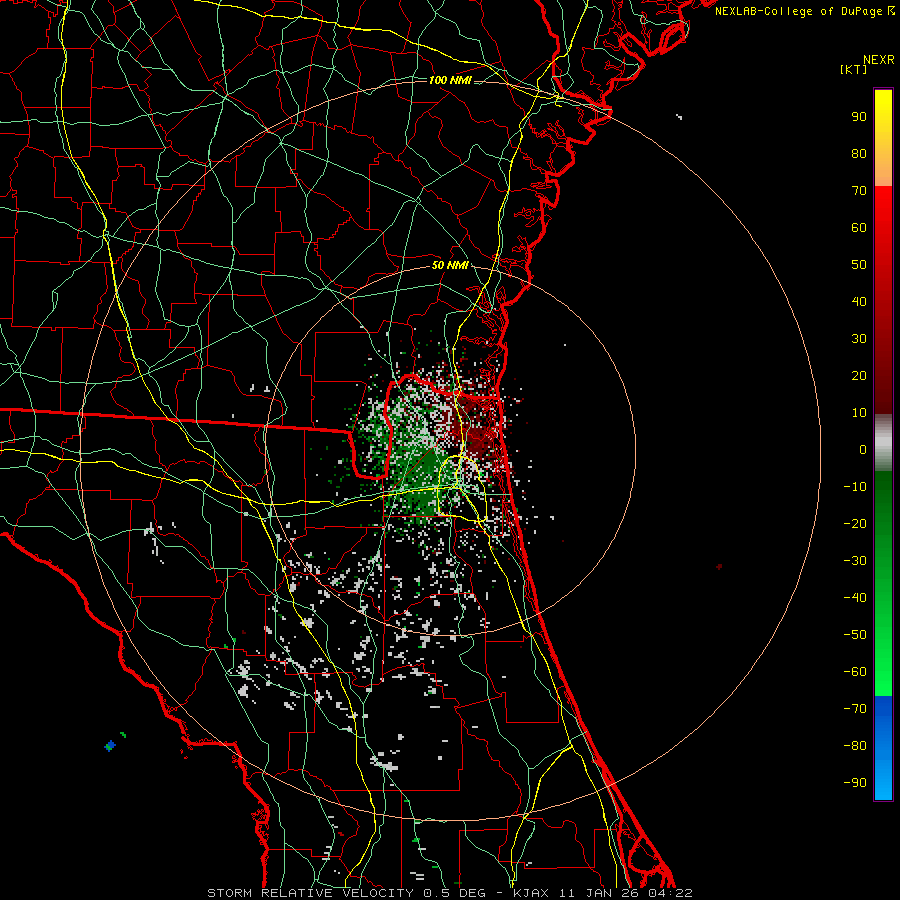
Task: Click the NEXLAB-College of DuPage label
Action: tap(804, 11)
